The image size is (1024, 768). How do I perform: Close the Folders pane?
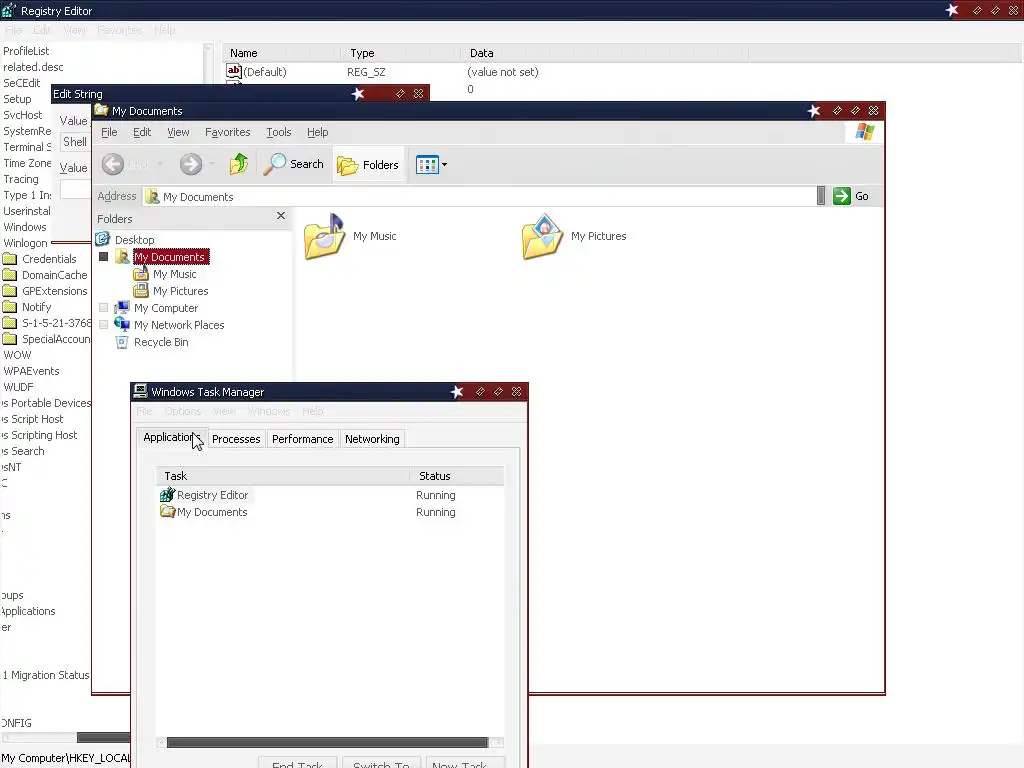(x=281, y=216)
